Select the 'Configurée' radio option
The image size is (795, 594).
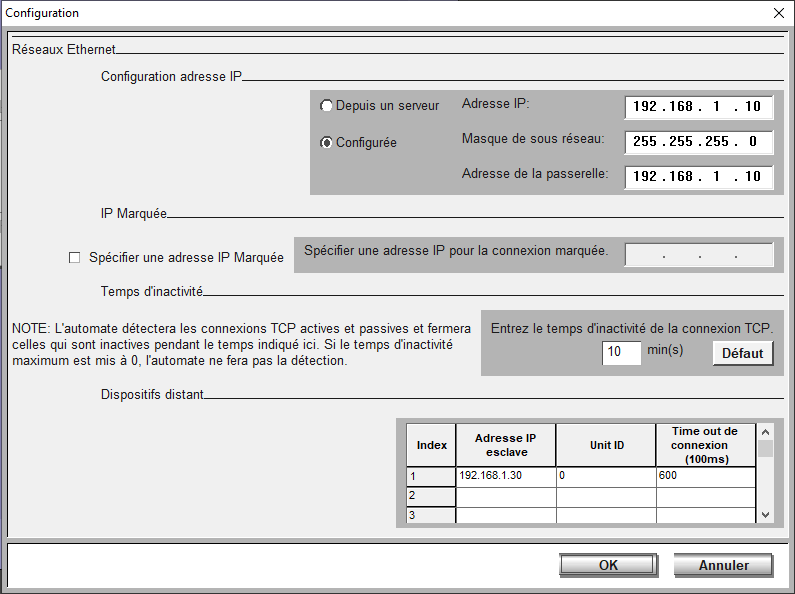tap(327, 143)
